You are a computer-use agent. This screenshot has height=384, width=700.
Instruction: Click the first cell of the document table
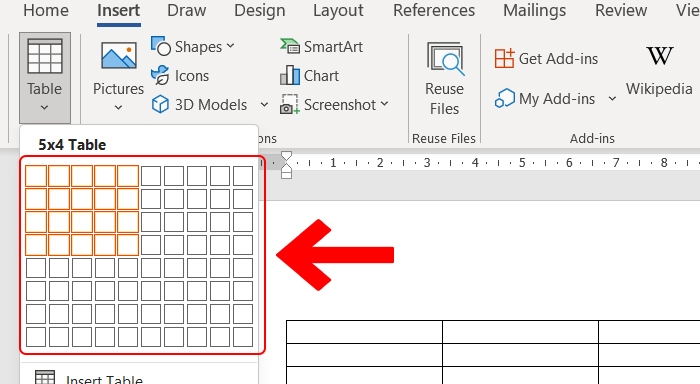[x=364, y=332]
